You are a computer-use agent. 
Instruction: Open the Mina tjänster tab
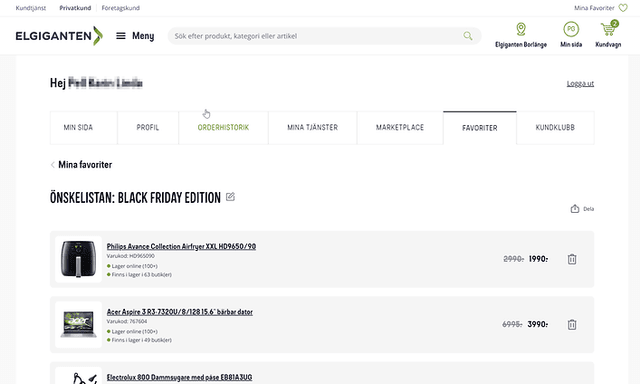313,128
